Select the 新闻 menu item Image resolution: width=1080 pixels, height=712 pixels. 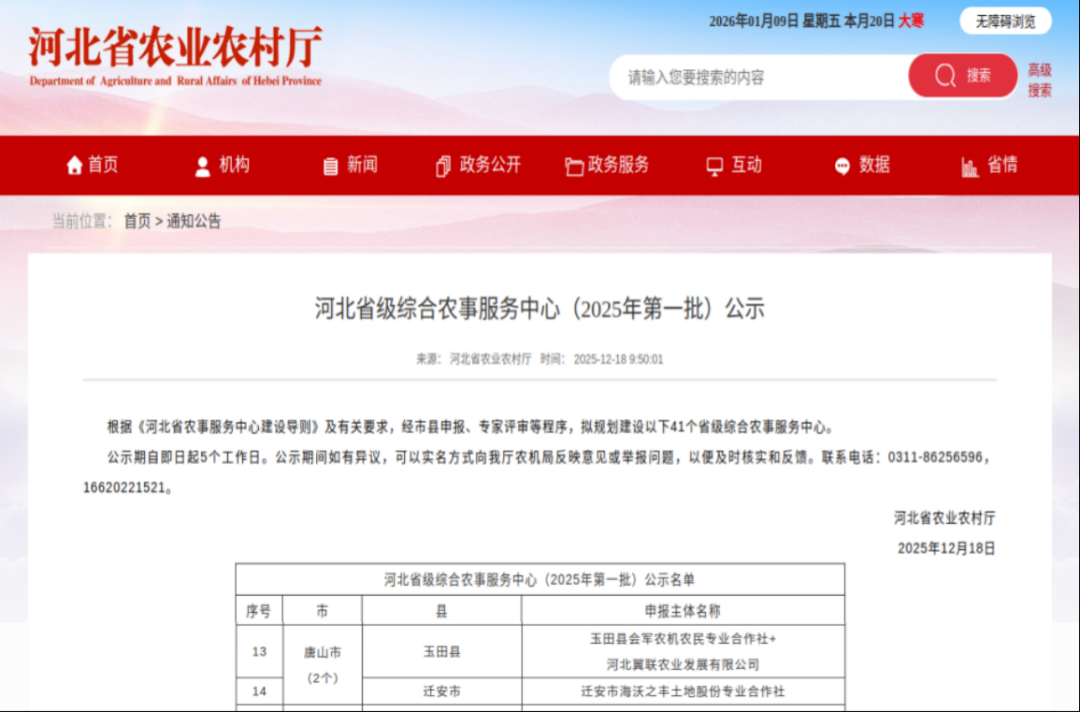coord(362,165)
